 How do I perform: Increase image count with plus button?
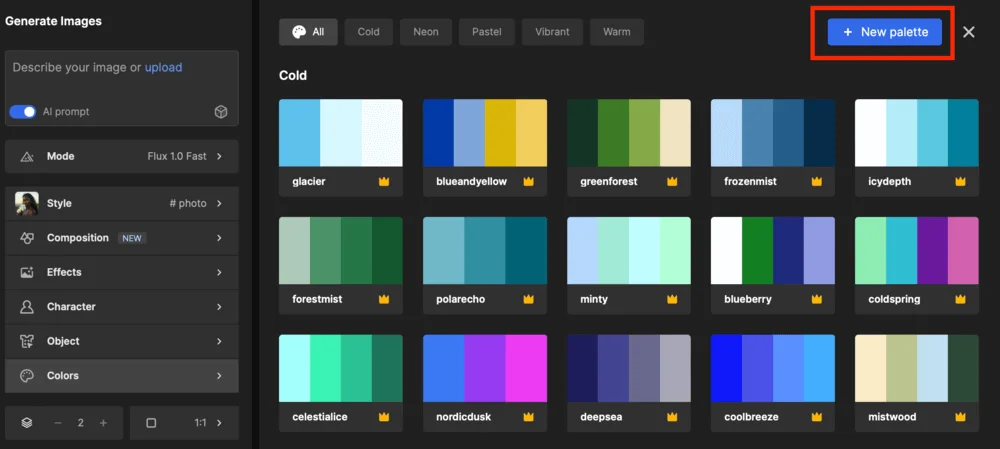tap(103, 423)
